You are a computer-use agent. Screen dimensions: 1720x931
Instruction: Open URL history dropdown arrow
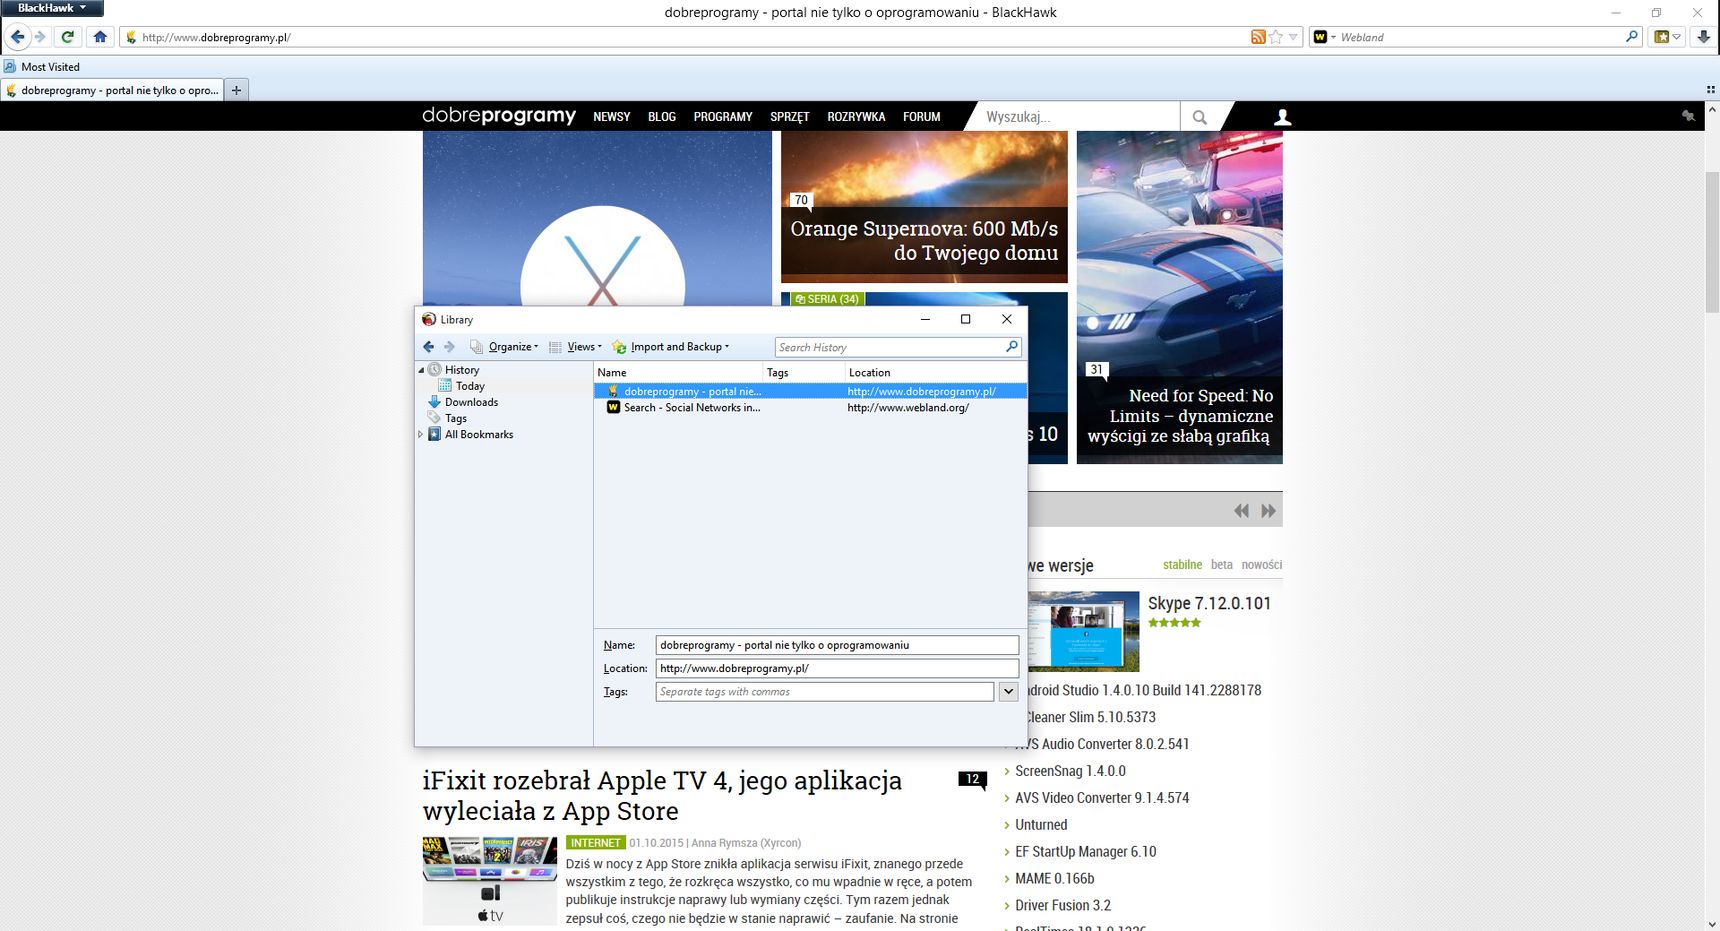[x=1293, y=37]
